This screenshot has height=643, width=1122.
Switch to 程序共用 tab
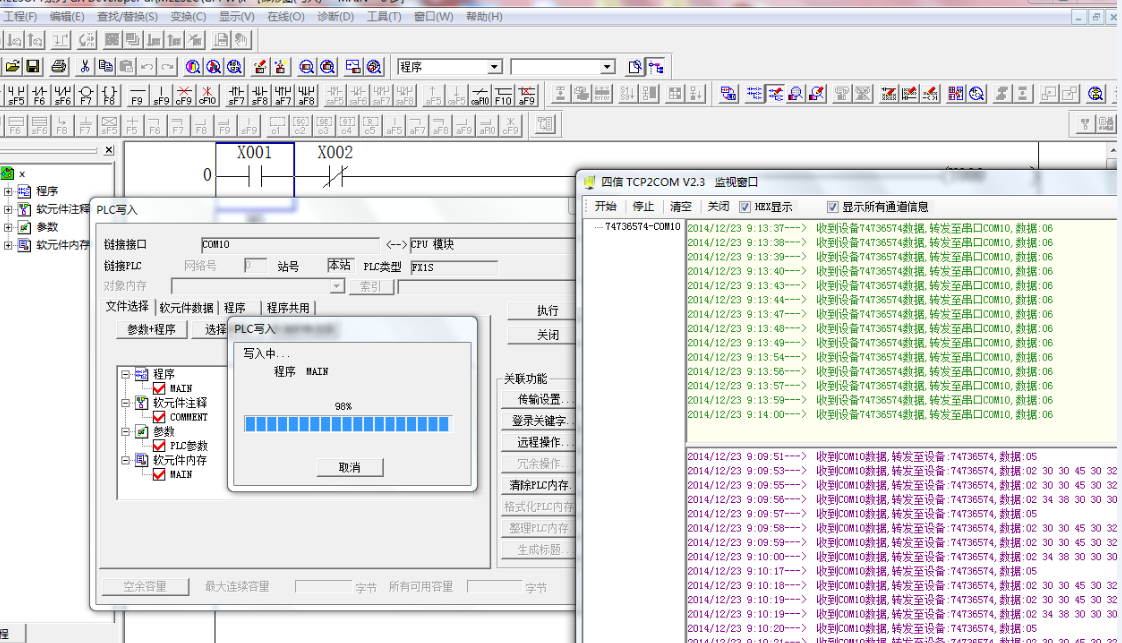point(288,308)
